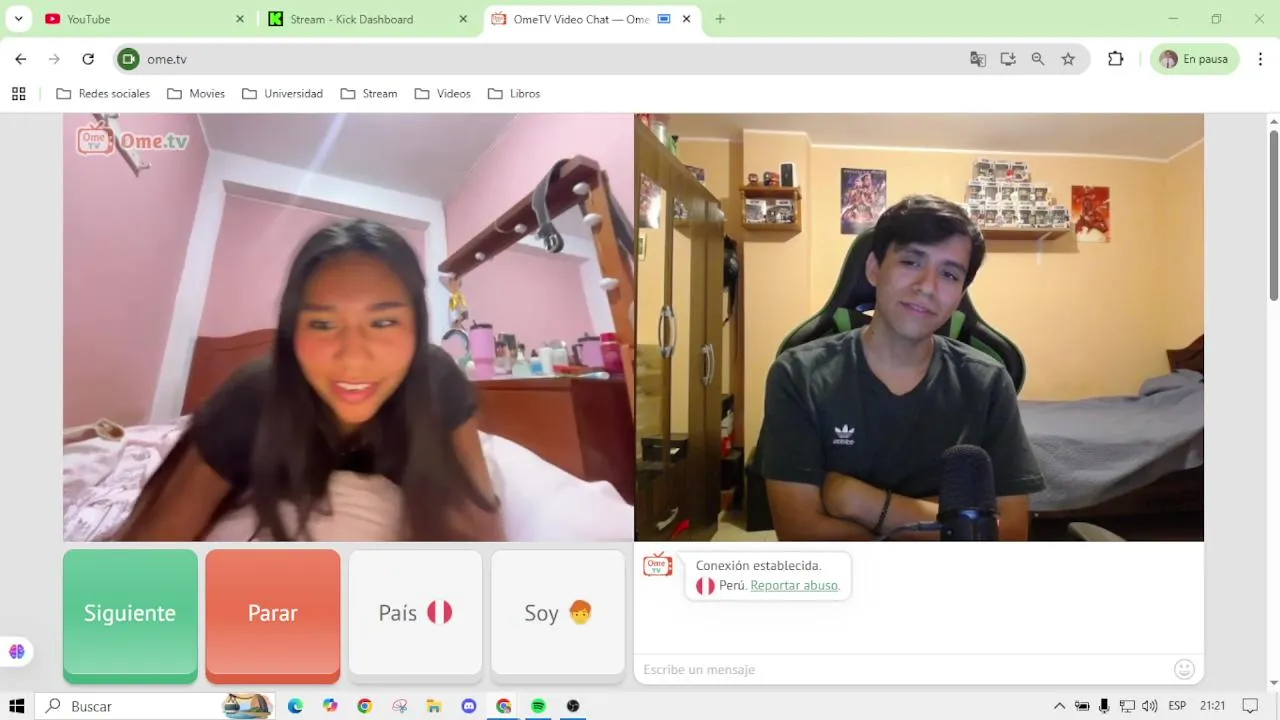Click the Windows Start button

pos(16,706)
